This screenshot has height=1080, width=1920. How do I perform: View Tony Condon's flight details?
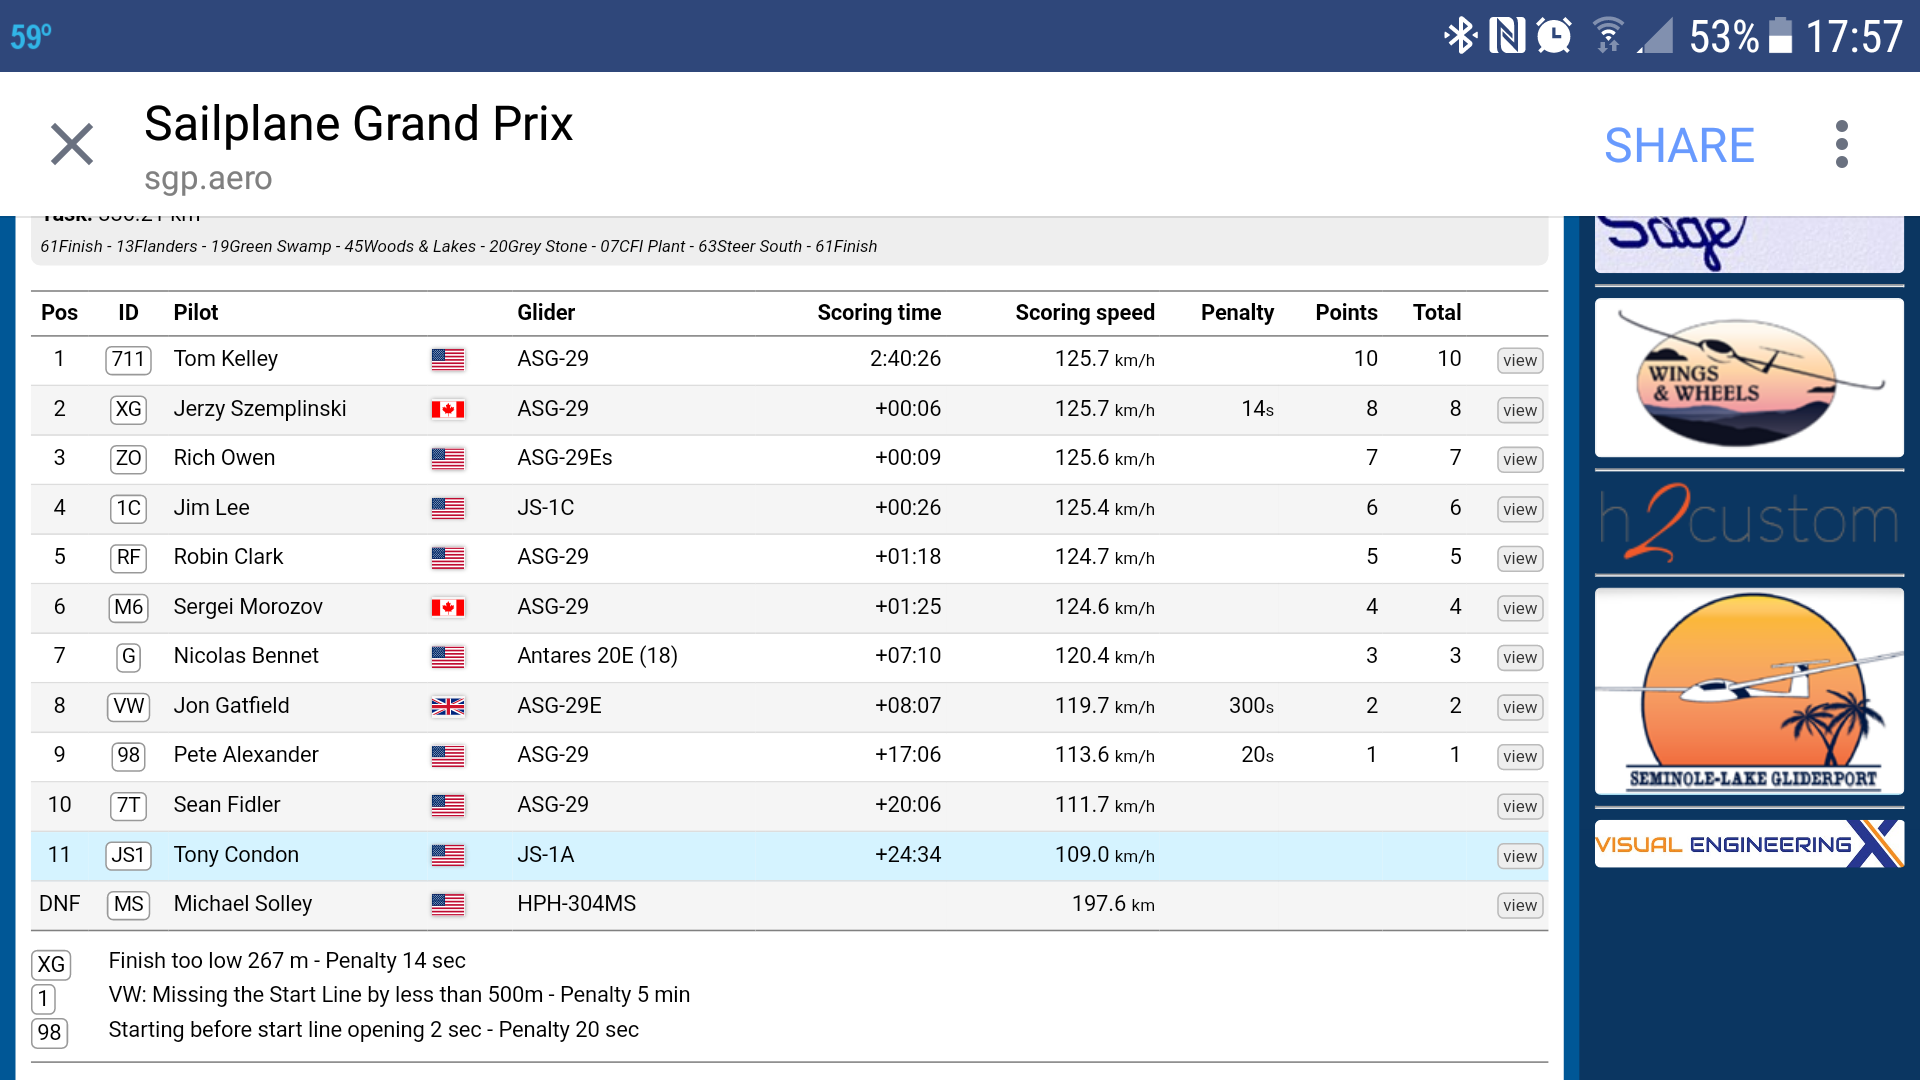pos(1519,856)
